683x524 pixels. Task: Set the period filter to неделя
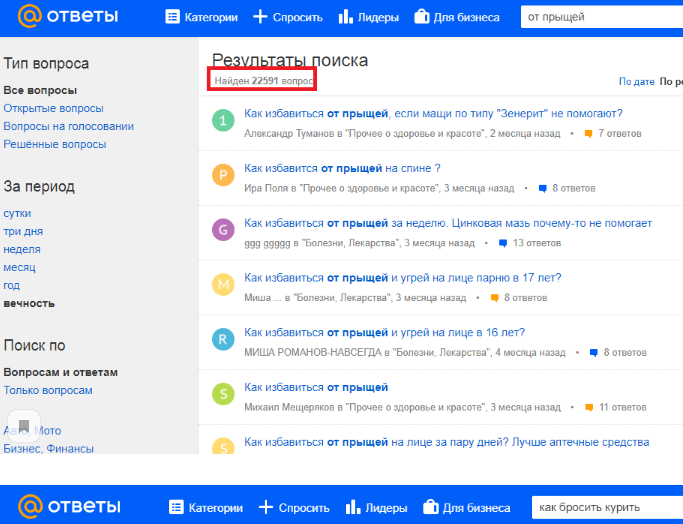click(22, 249)
